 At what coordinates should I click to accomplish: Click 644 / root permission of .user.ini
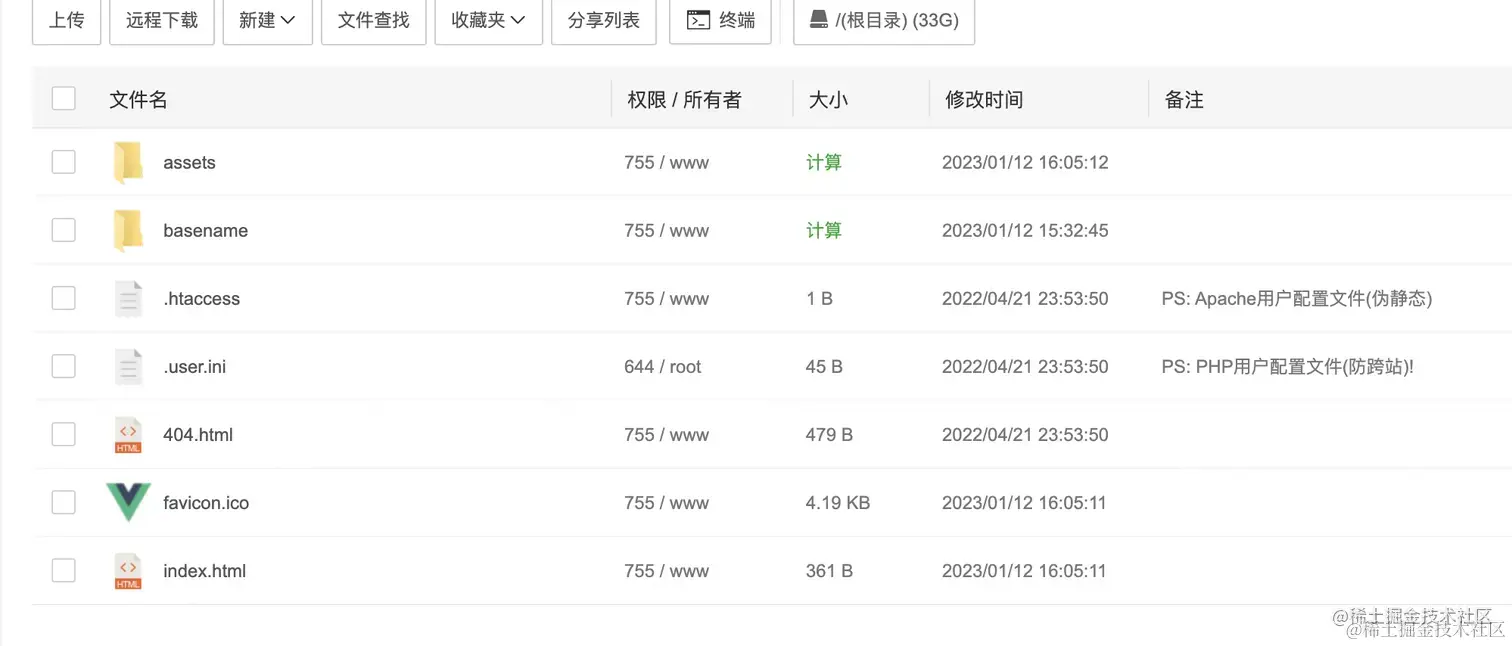[663, 367]
